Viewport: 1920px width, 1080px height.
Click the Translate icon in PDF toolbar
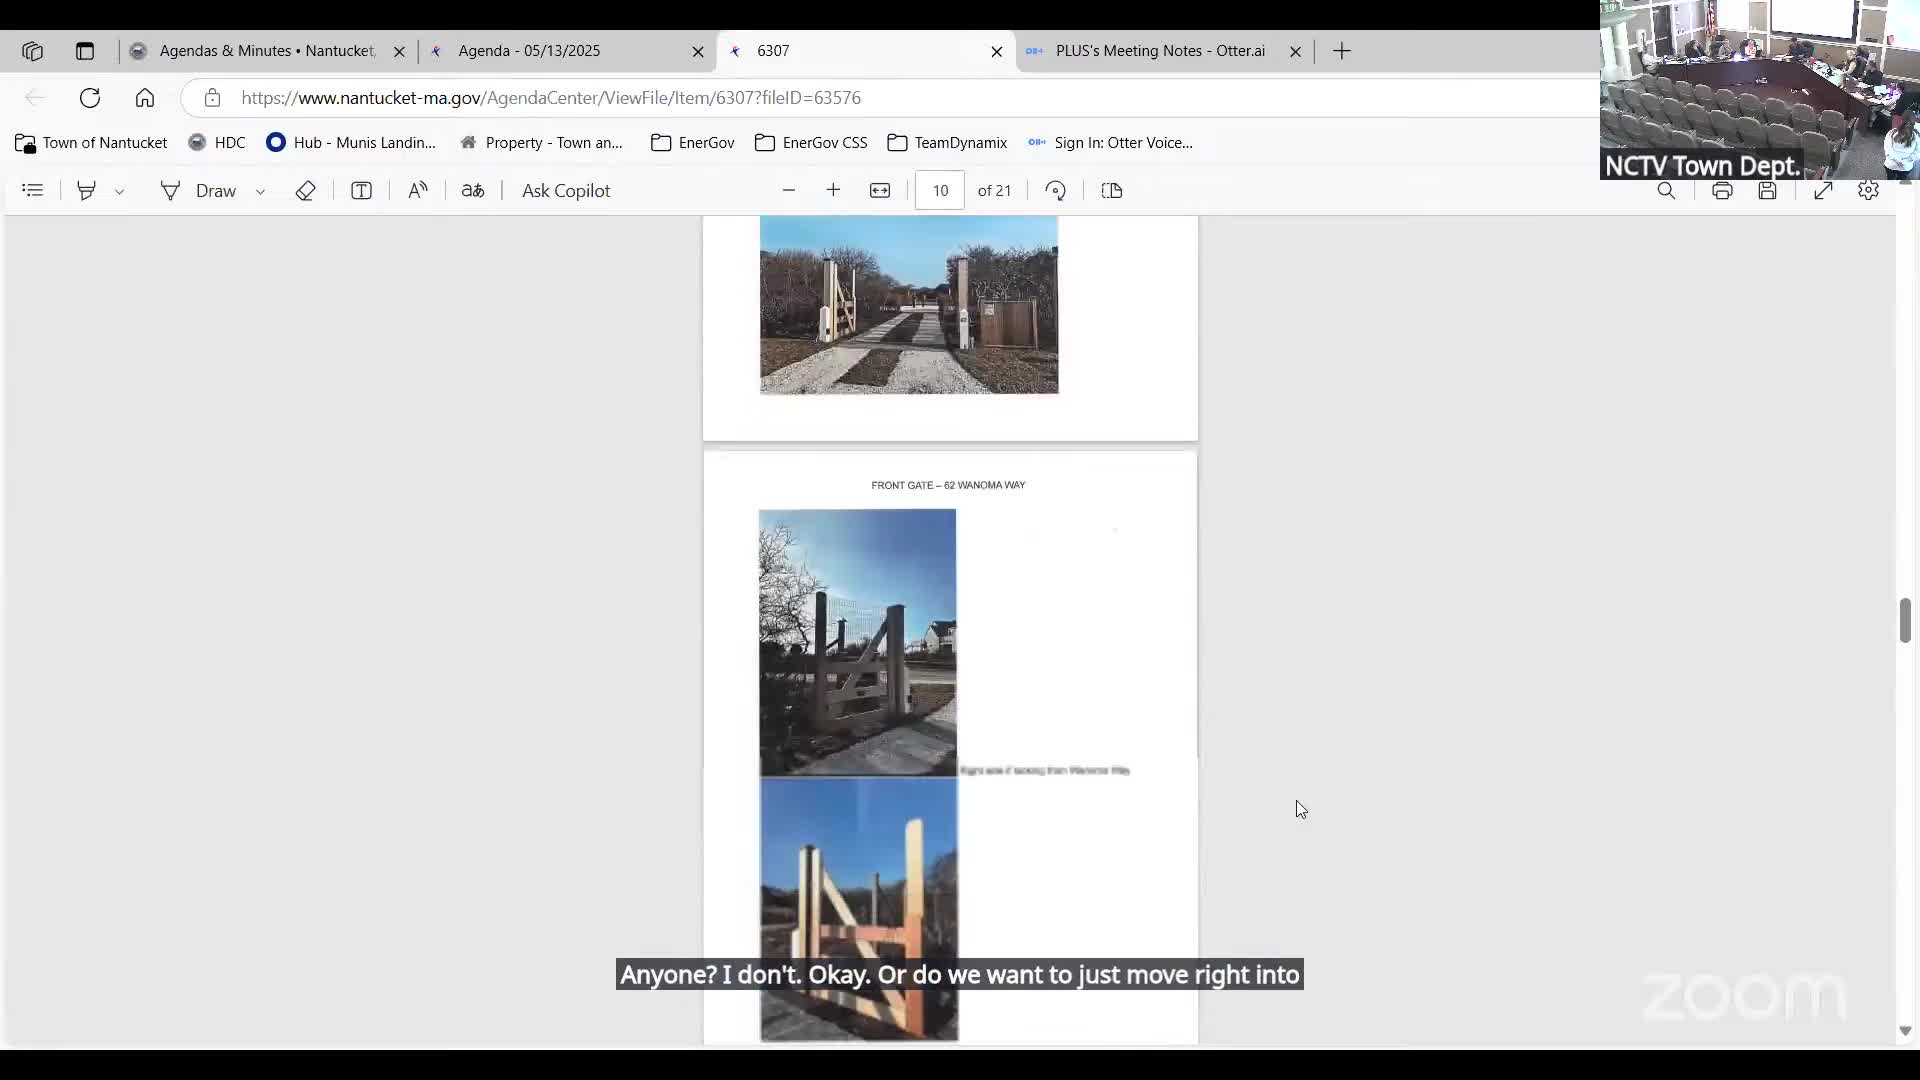click(x=473, y=190)
